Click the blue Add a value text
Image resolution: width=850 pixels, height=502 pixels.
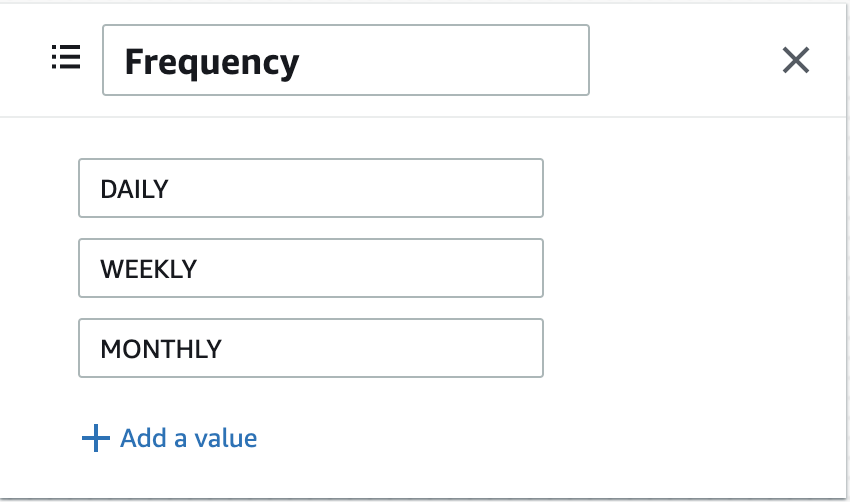pyautogui.click(x=189, y=438)
